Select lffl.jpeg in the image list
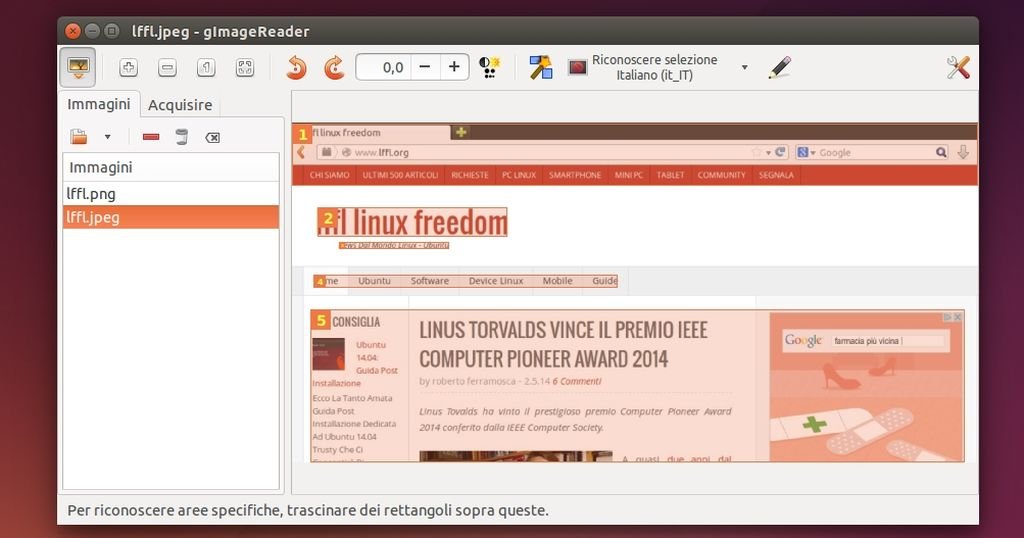This screenshot has height=538, width=1024. (170, 217)
